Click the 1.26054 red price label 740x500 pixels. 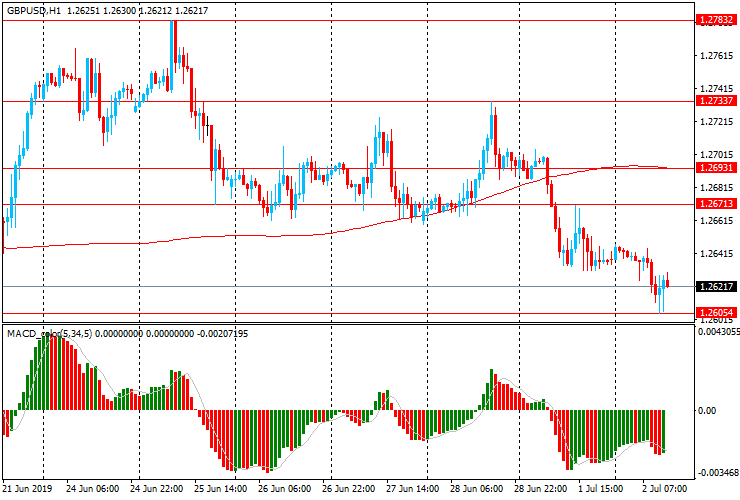[716, 313]
